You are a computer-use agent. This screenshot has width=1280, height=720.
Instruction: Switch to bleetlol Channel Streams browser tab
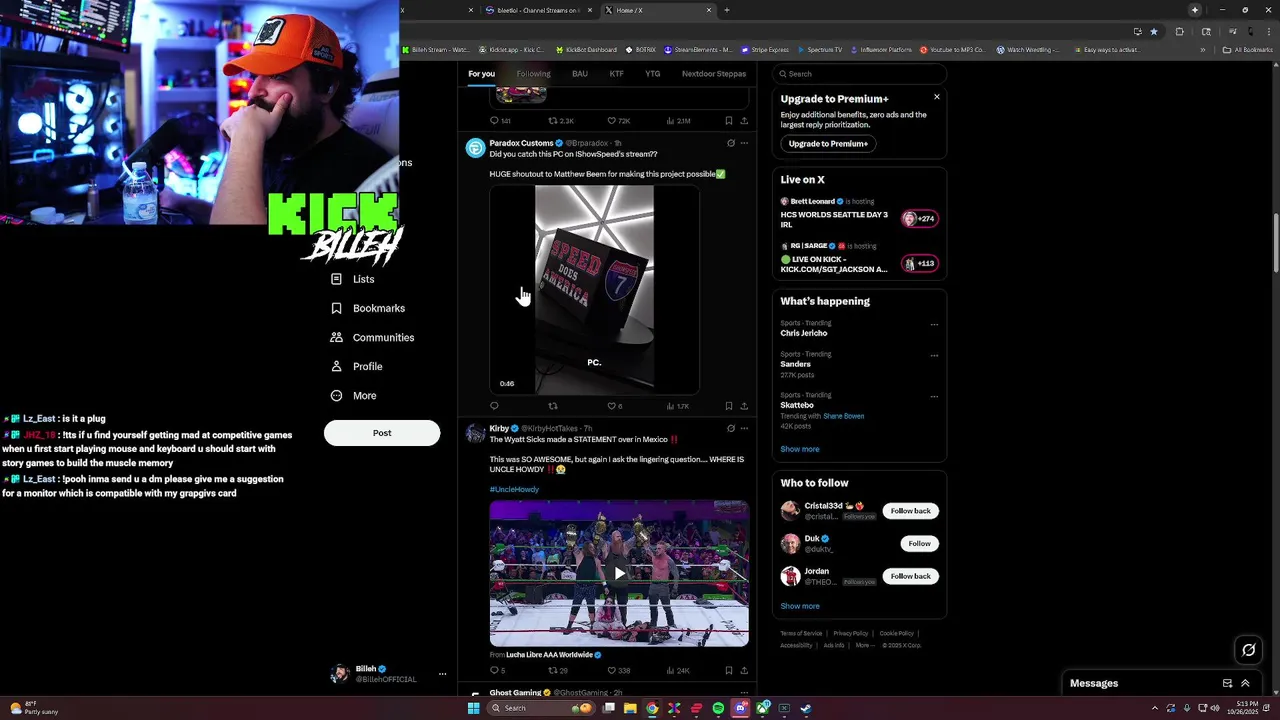pos(537,10)
